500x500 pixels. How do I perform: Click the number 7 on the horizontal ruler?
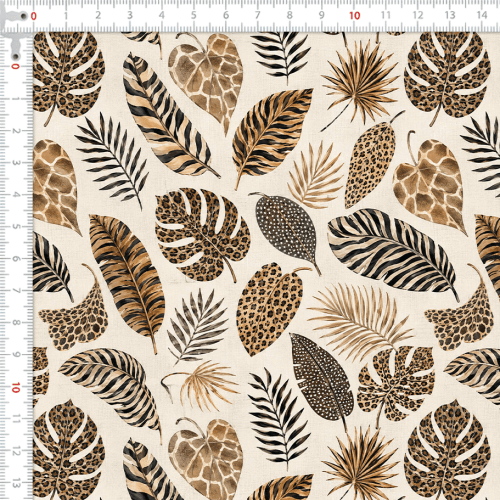tap(258, 15)
